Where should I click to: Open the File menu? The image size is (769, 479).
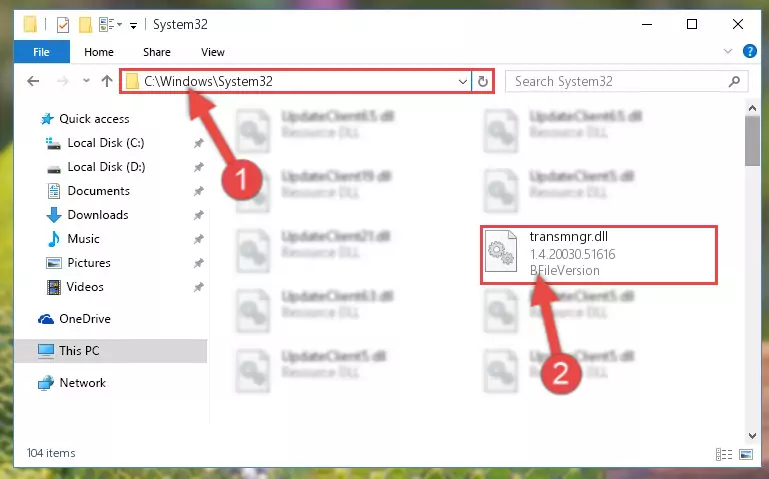(x=42, y=52)
